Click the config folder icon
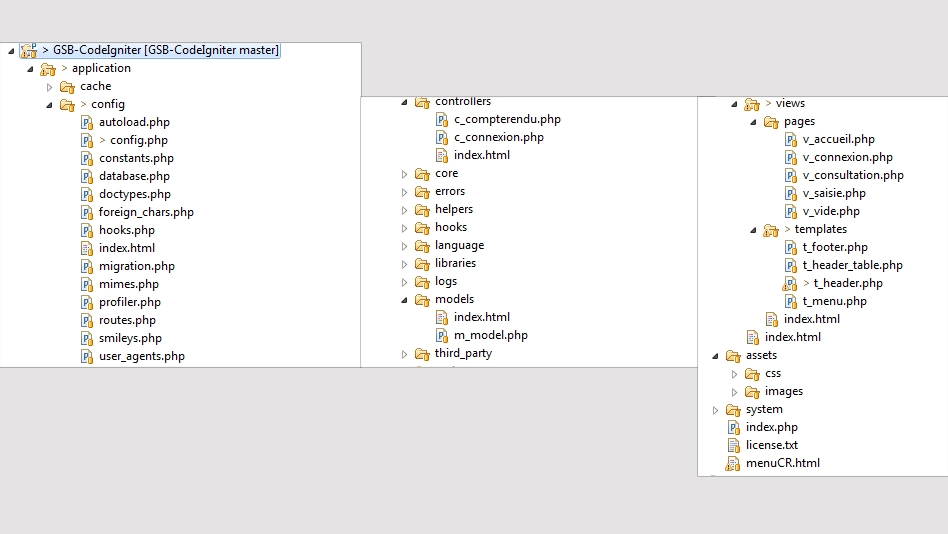 point(67,105)
